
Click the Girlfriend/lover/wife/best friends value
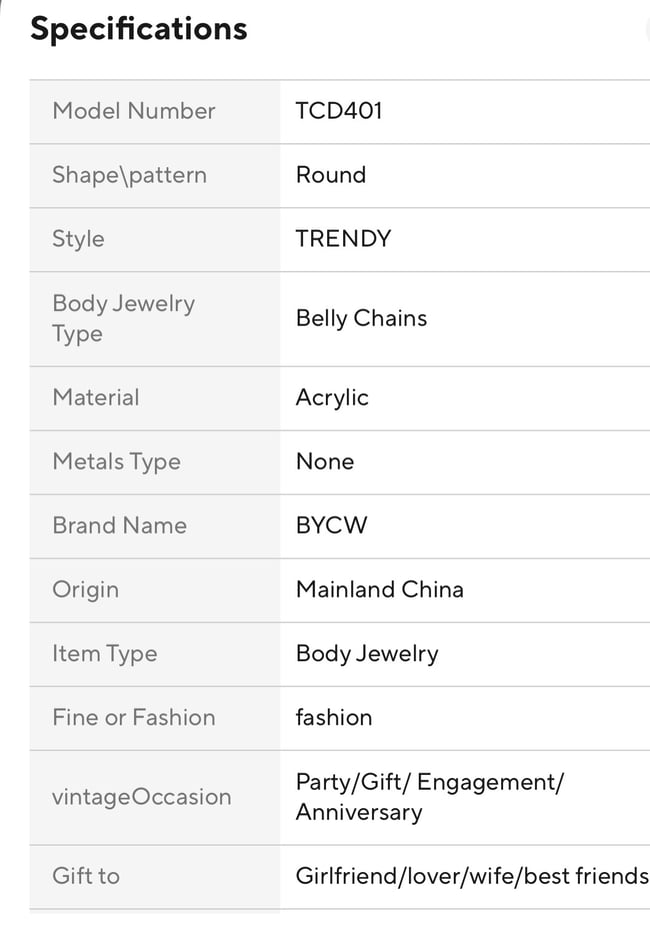[x=472, y=876]
